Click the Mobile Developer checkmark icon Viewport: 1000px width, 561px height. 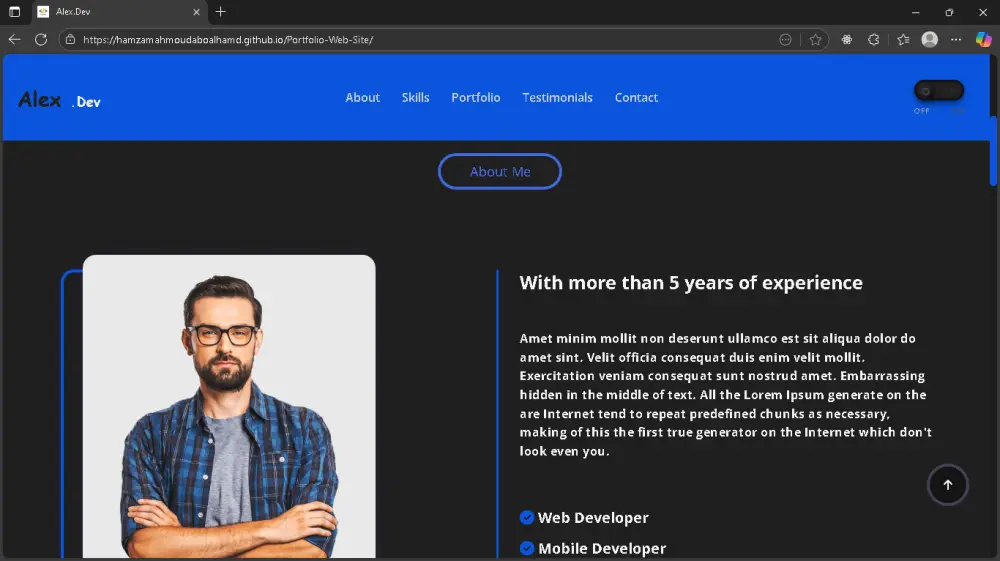coord(527,548)
